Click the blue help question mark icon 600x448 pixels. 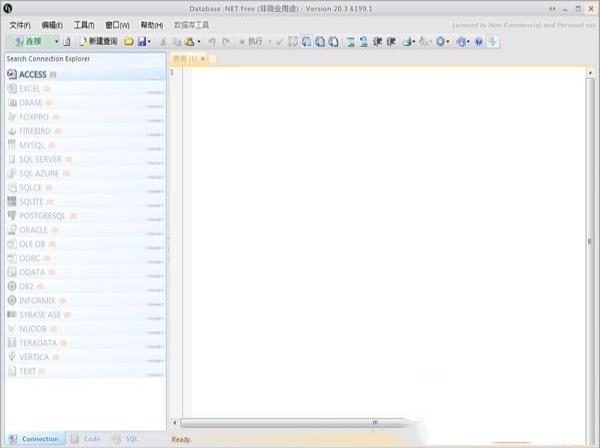point(478,41)
